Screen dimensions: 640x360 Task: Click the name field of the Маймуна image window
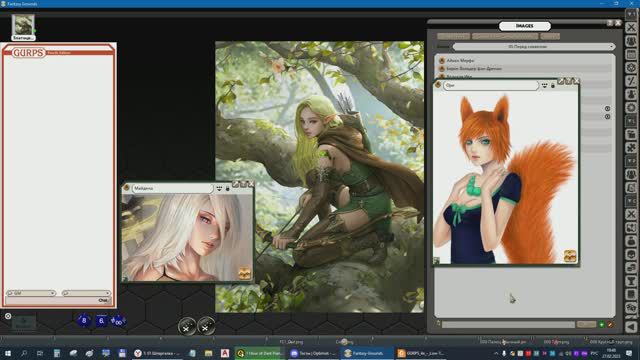pyautogui.click(x=172, y=188)
